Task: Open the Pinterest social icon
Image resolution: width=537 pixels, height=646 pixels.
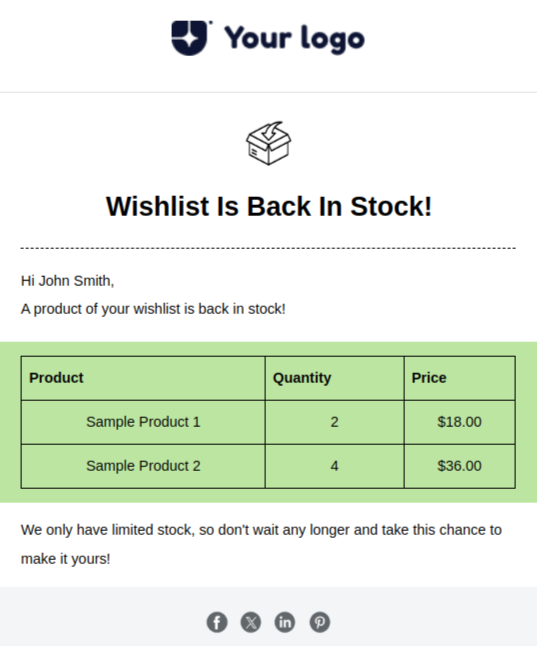Action: 320,622
